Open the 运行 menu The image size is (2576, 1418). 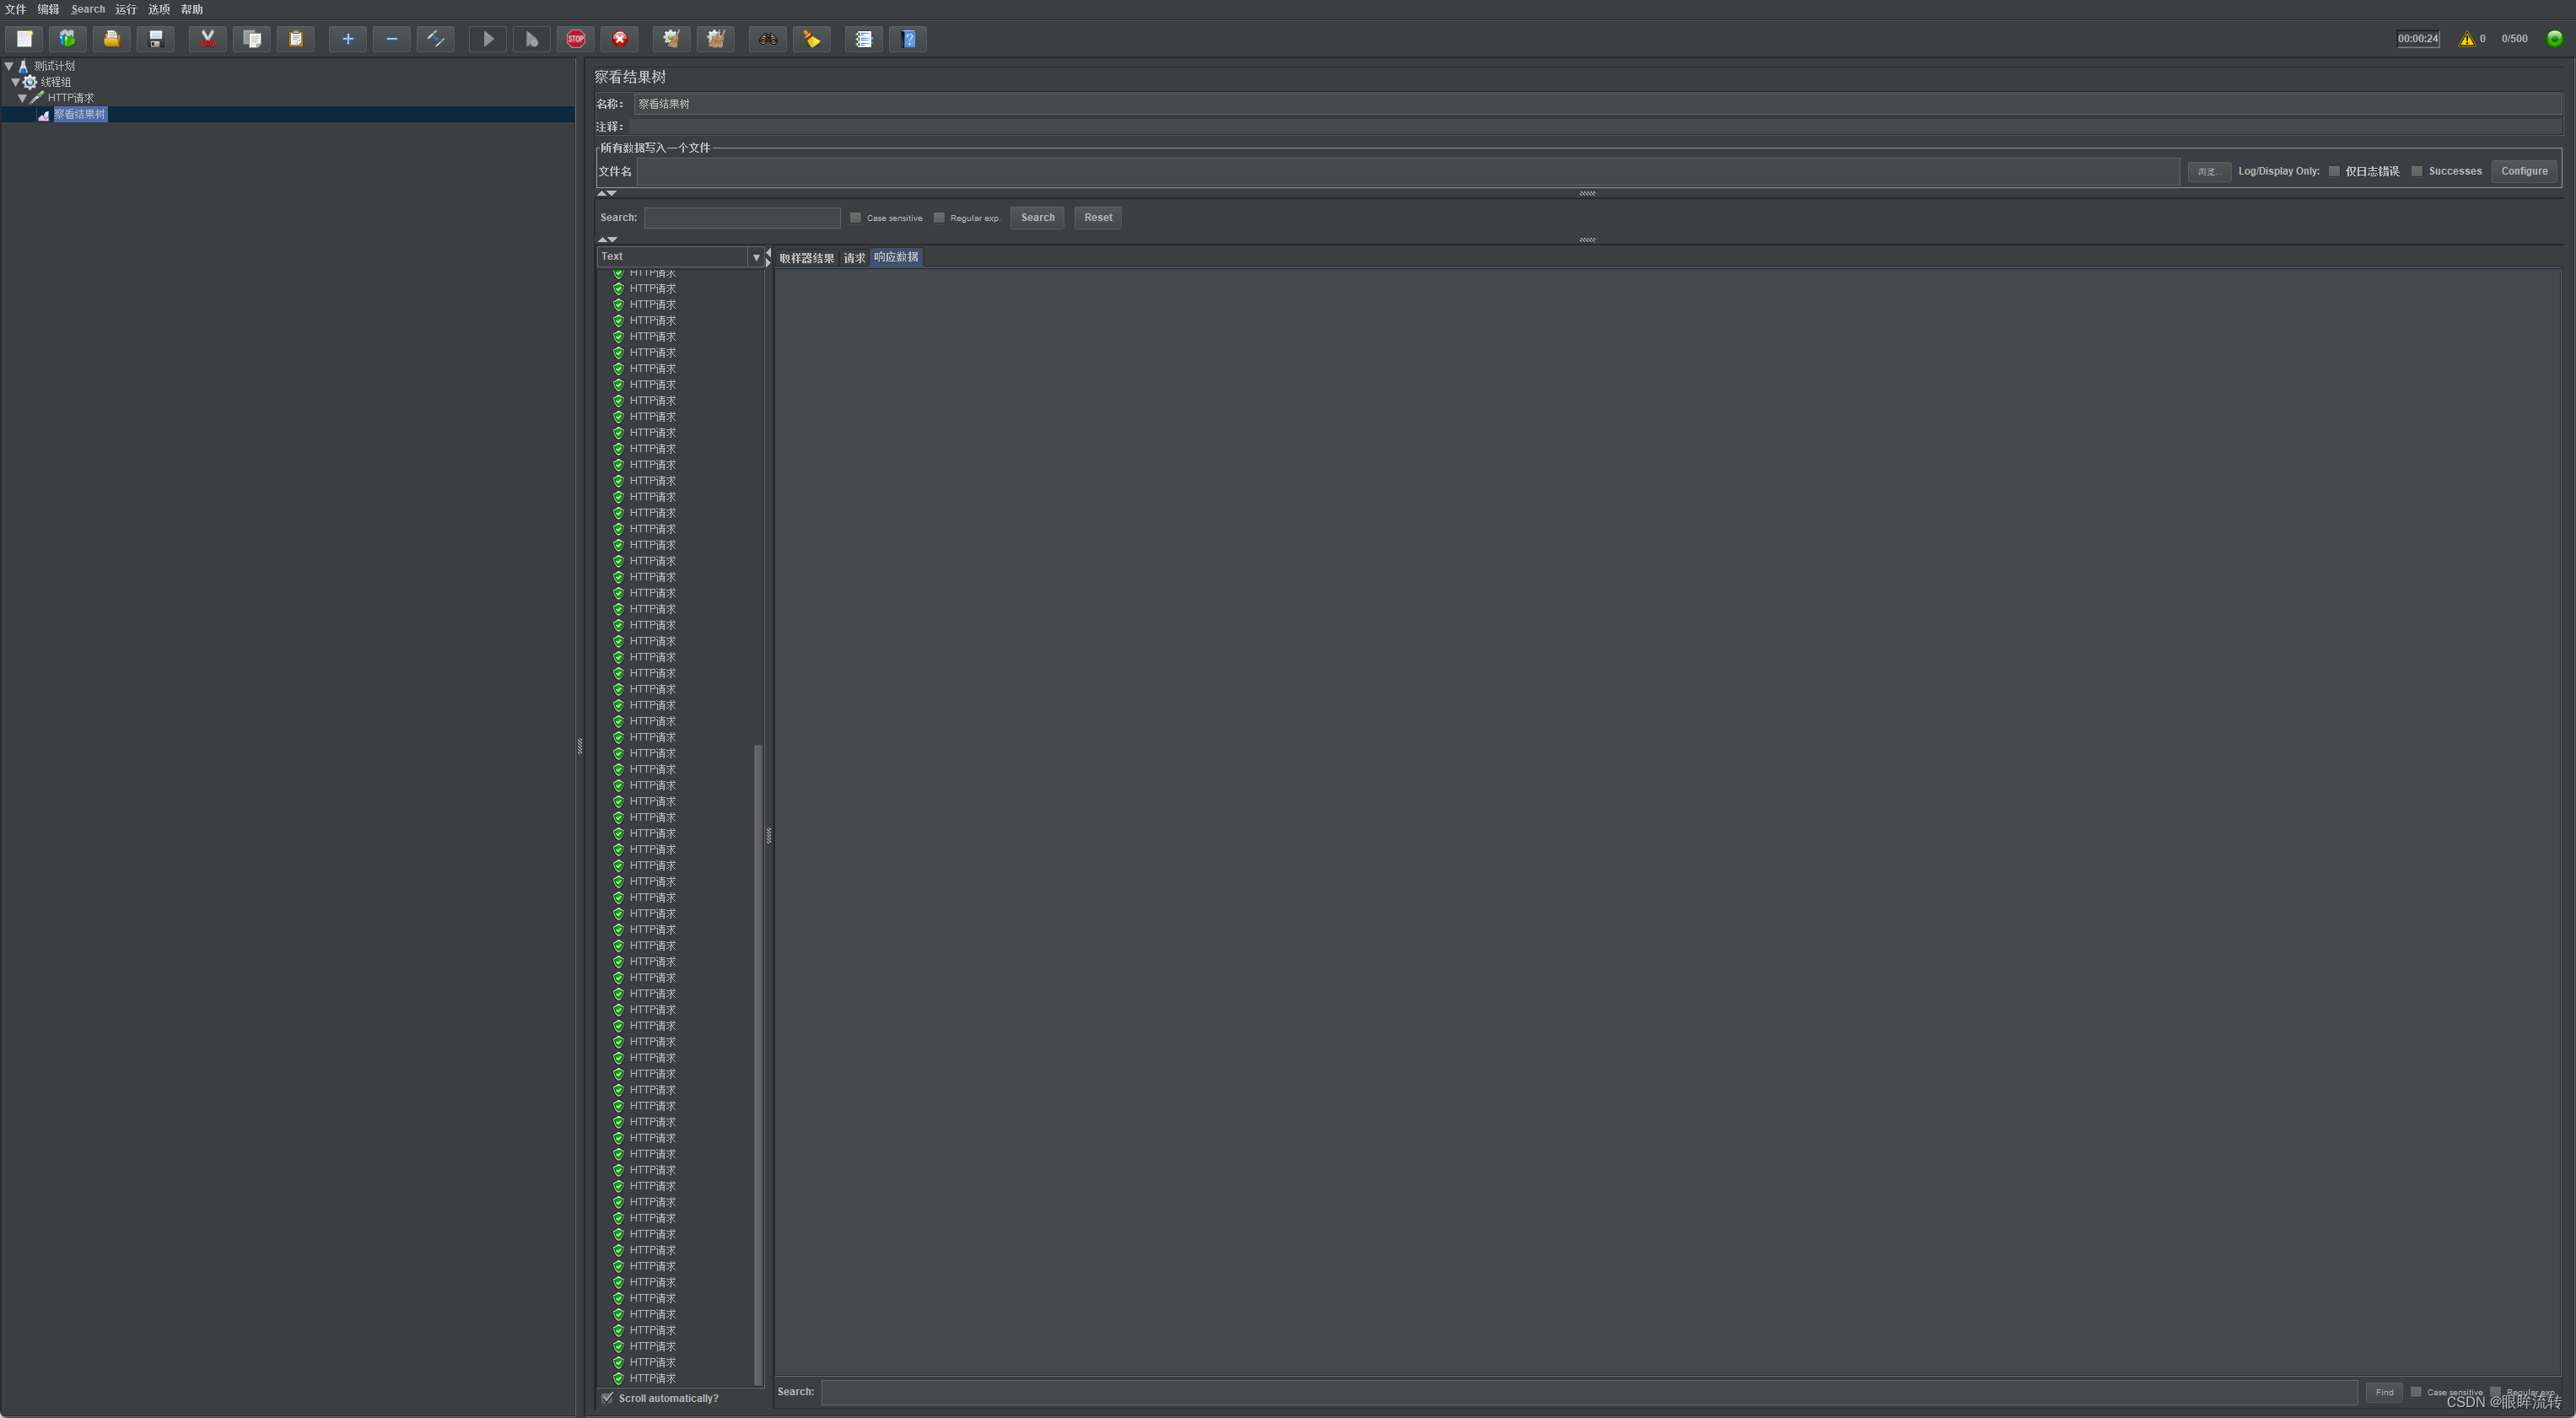tap(126, 10)
